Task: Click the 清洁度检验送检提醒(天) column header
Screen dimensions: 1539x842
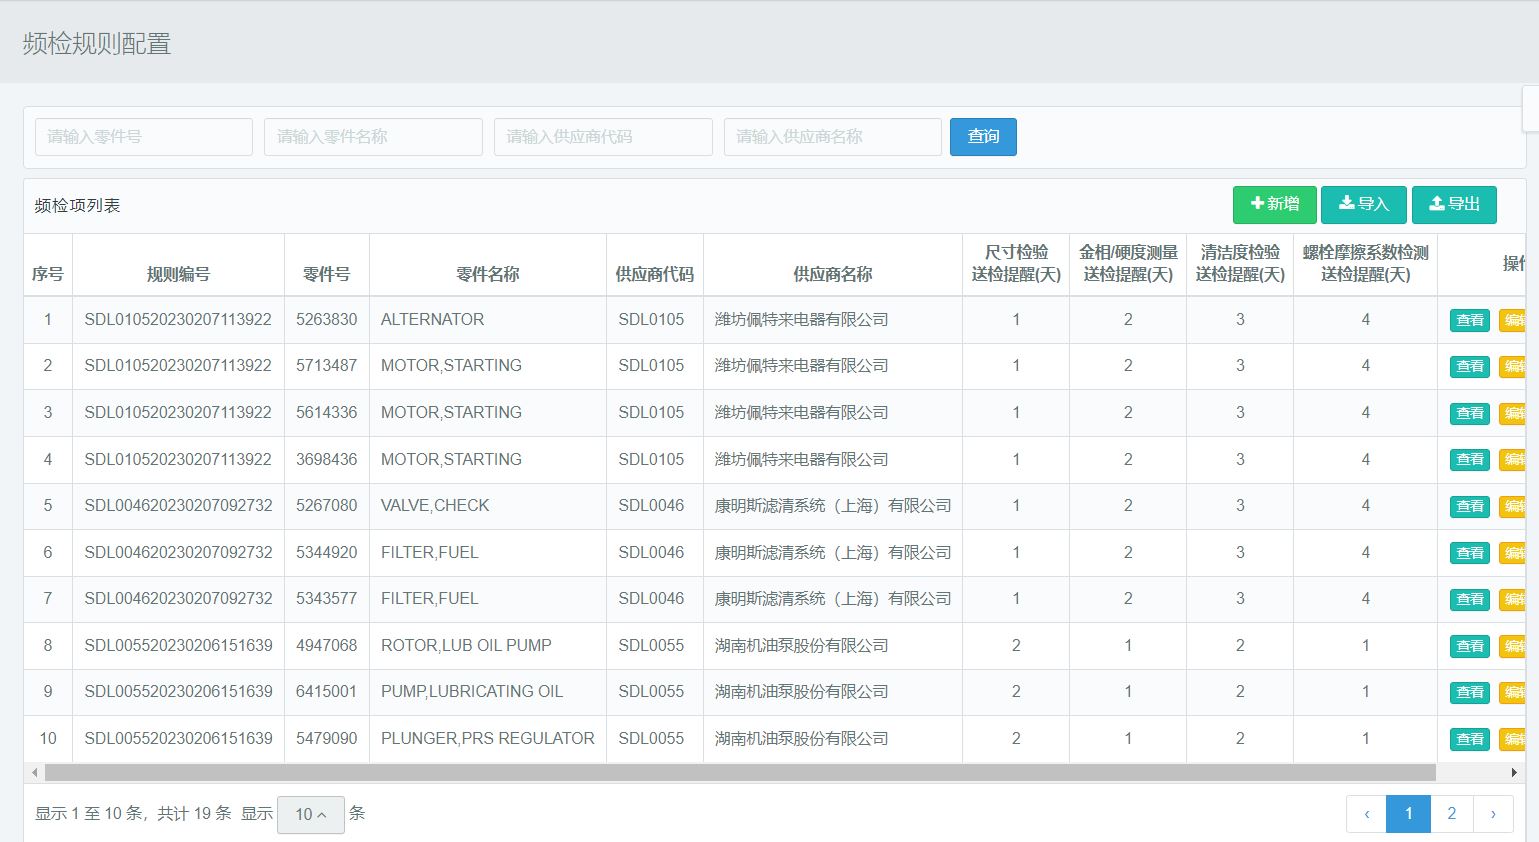Action: [1240, 264]
